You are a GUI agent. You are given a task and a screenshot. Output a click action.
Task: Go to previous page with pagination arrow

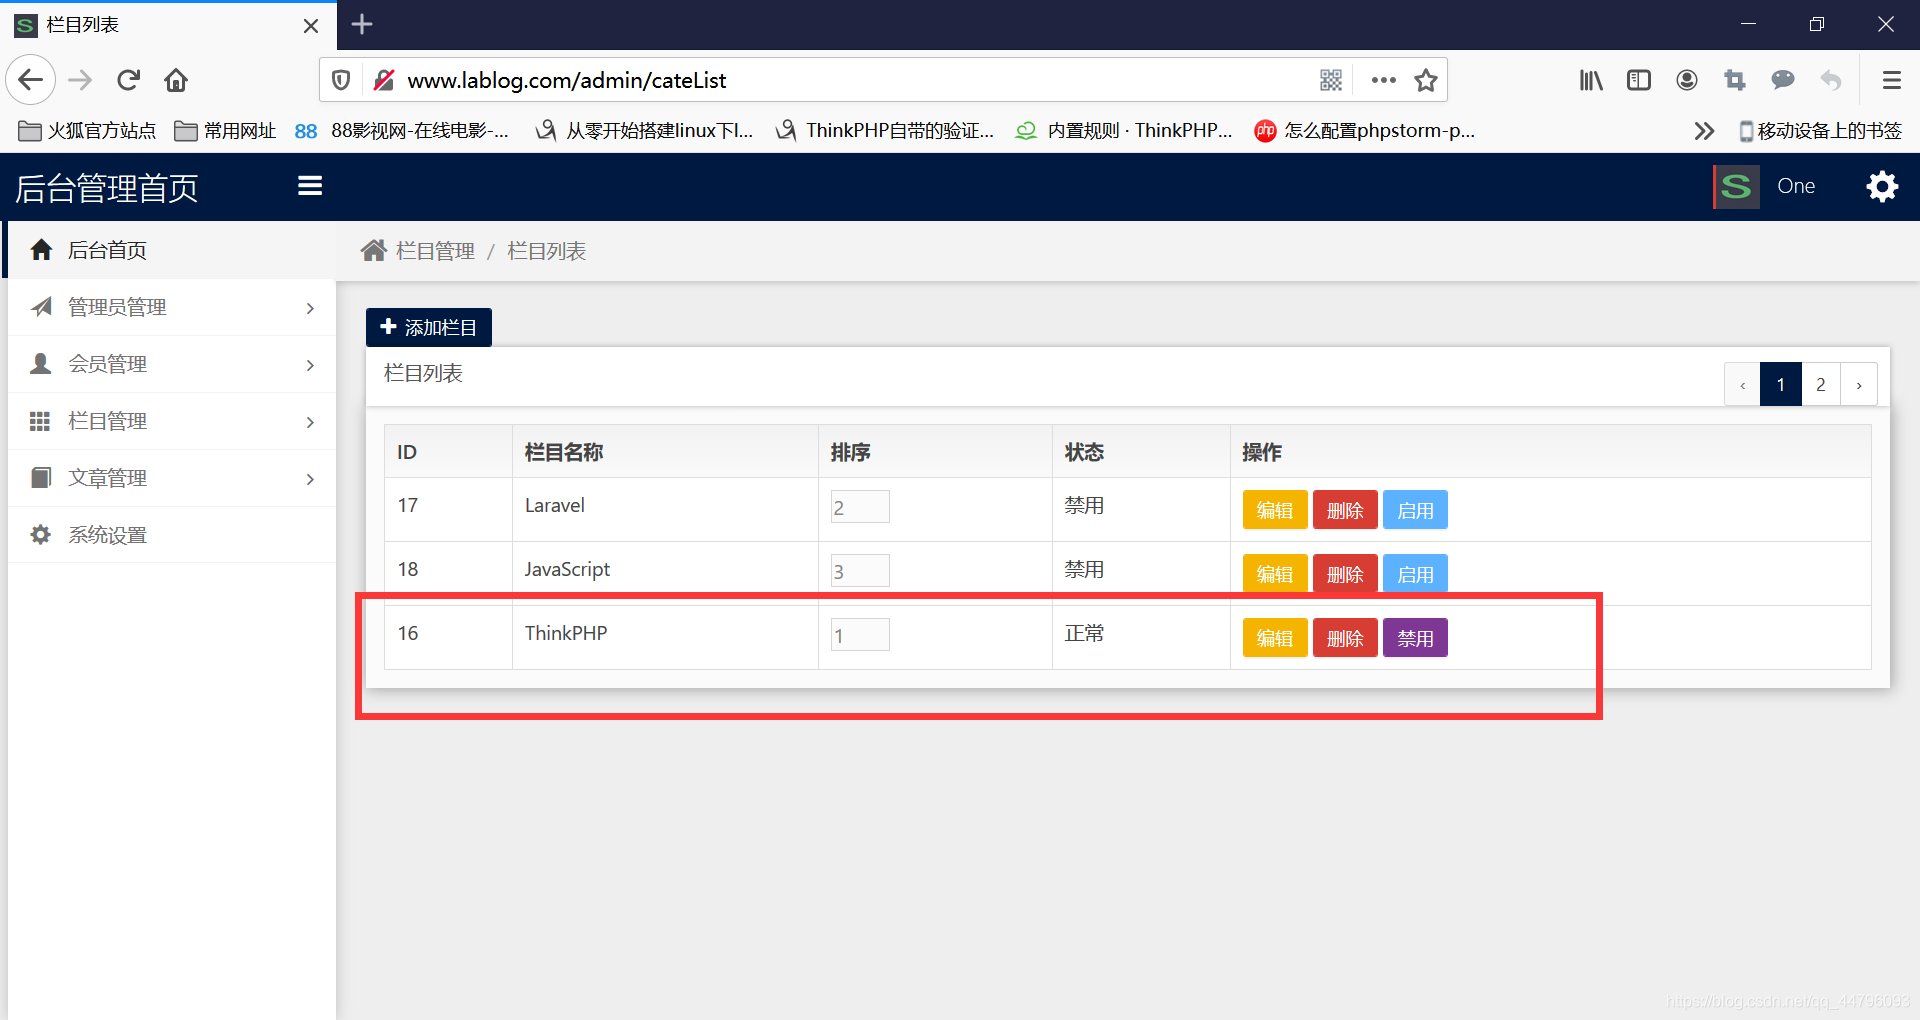(x=1742, y=384)
